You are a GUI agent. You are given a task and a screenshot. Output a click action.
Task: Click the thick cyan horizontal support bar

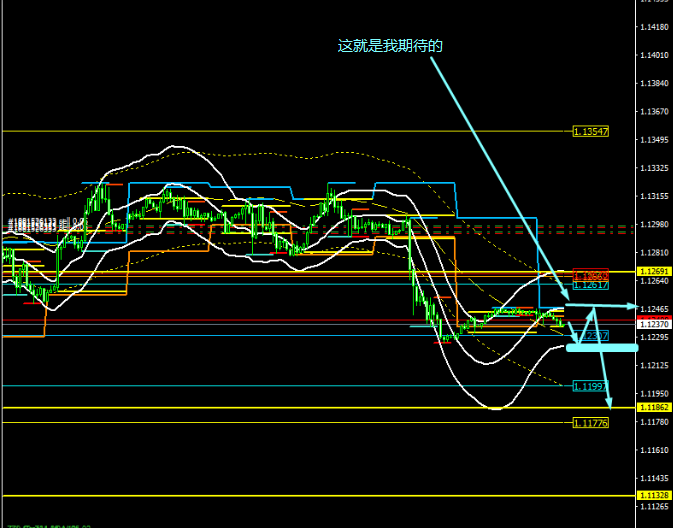601,347
